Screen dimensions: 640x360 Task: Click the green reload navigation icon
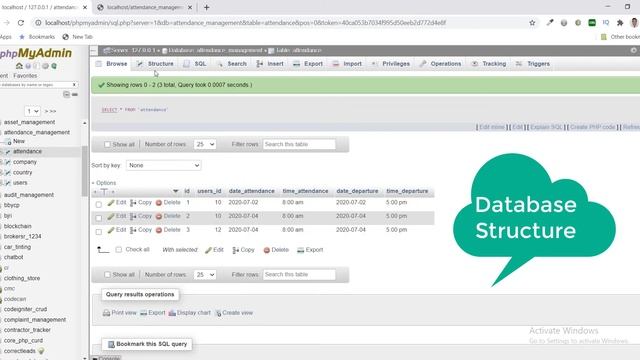54,66
